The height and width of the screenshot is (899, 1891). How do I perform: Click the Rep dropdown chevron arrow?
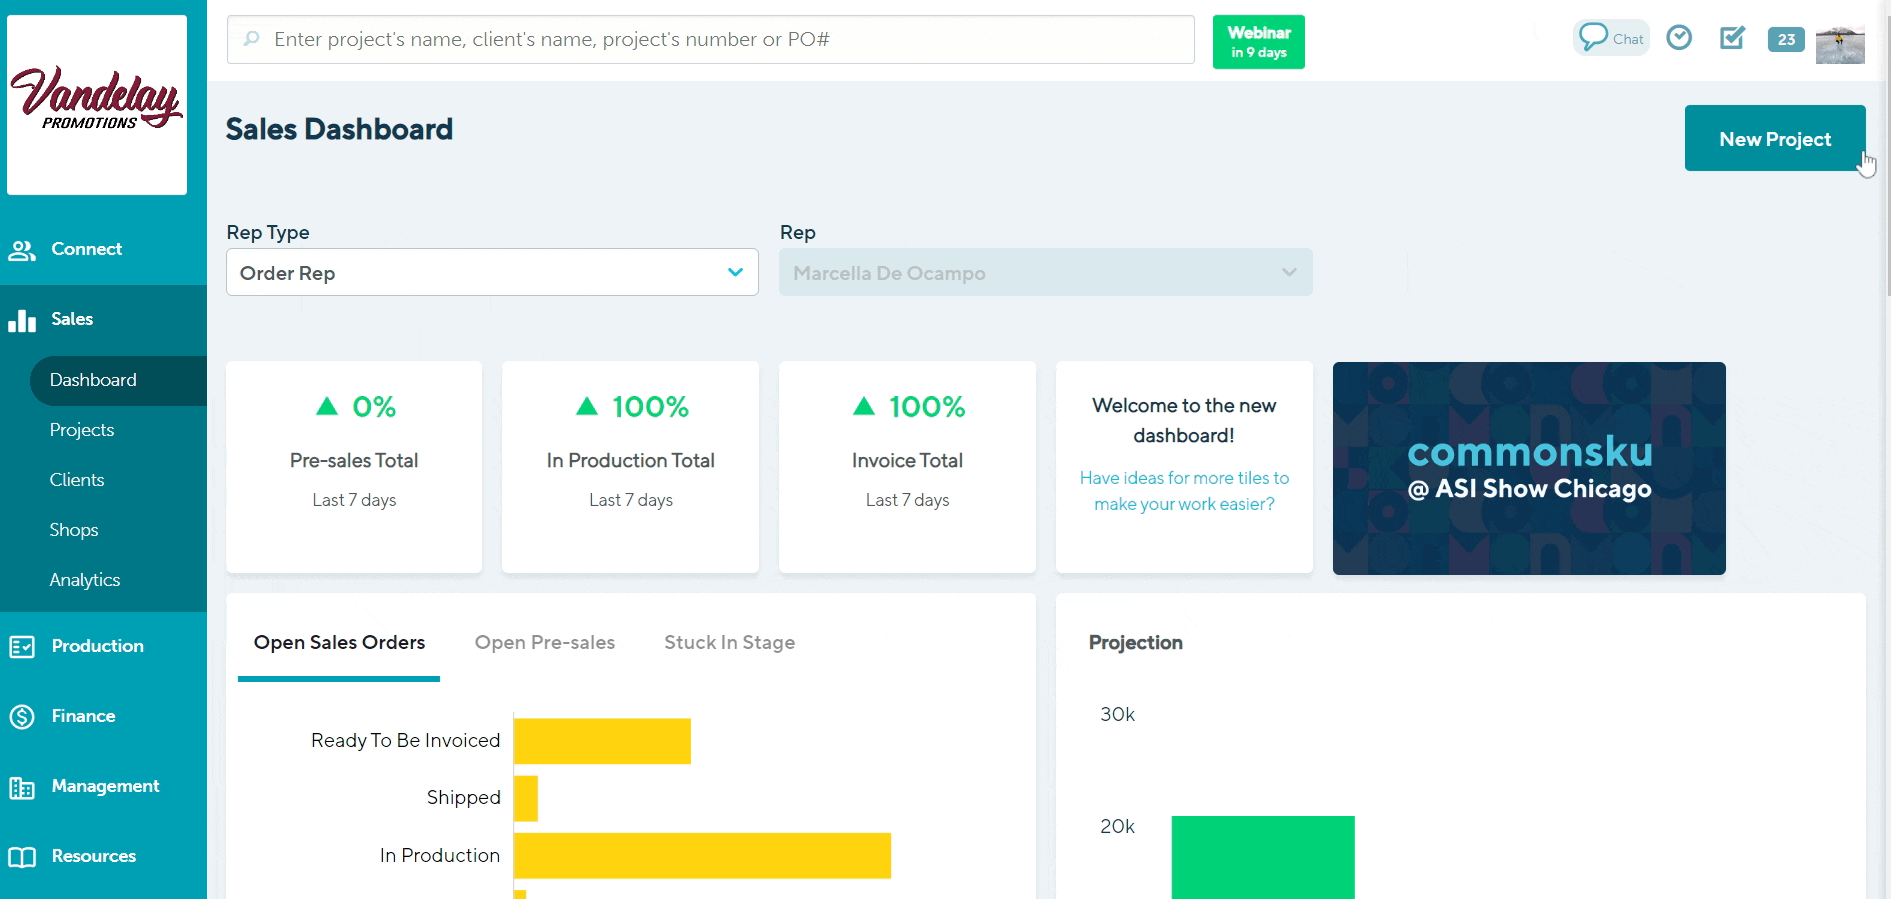[1289, 272]
